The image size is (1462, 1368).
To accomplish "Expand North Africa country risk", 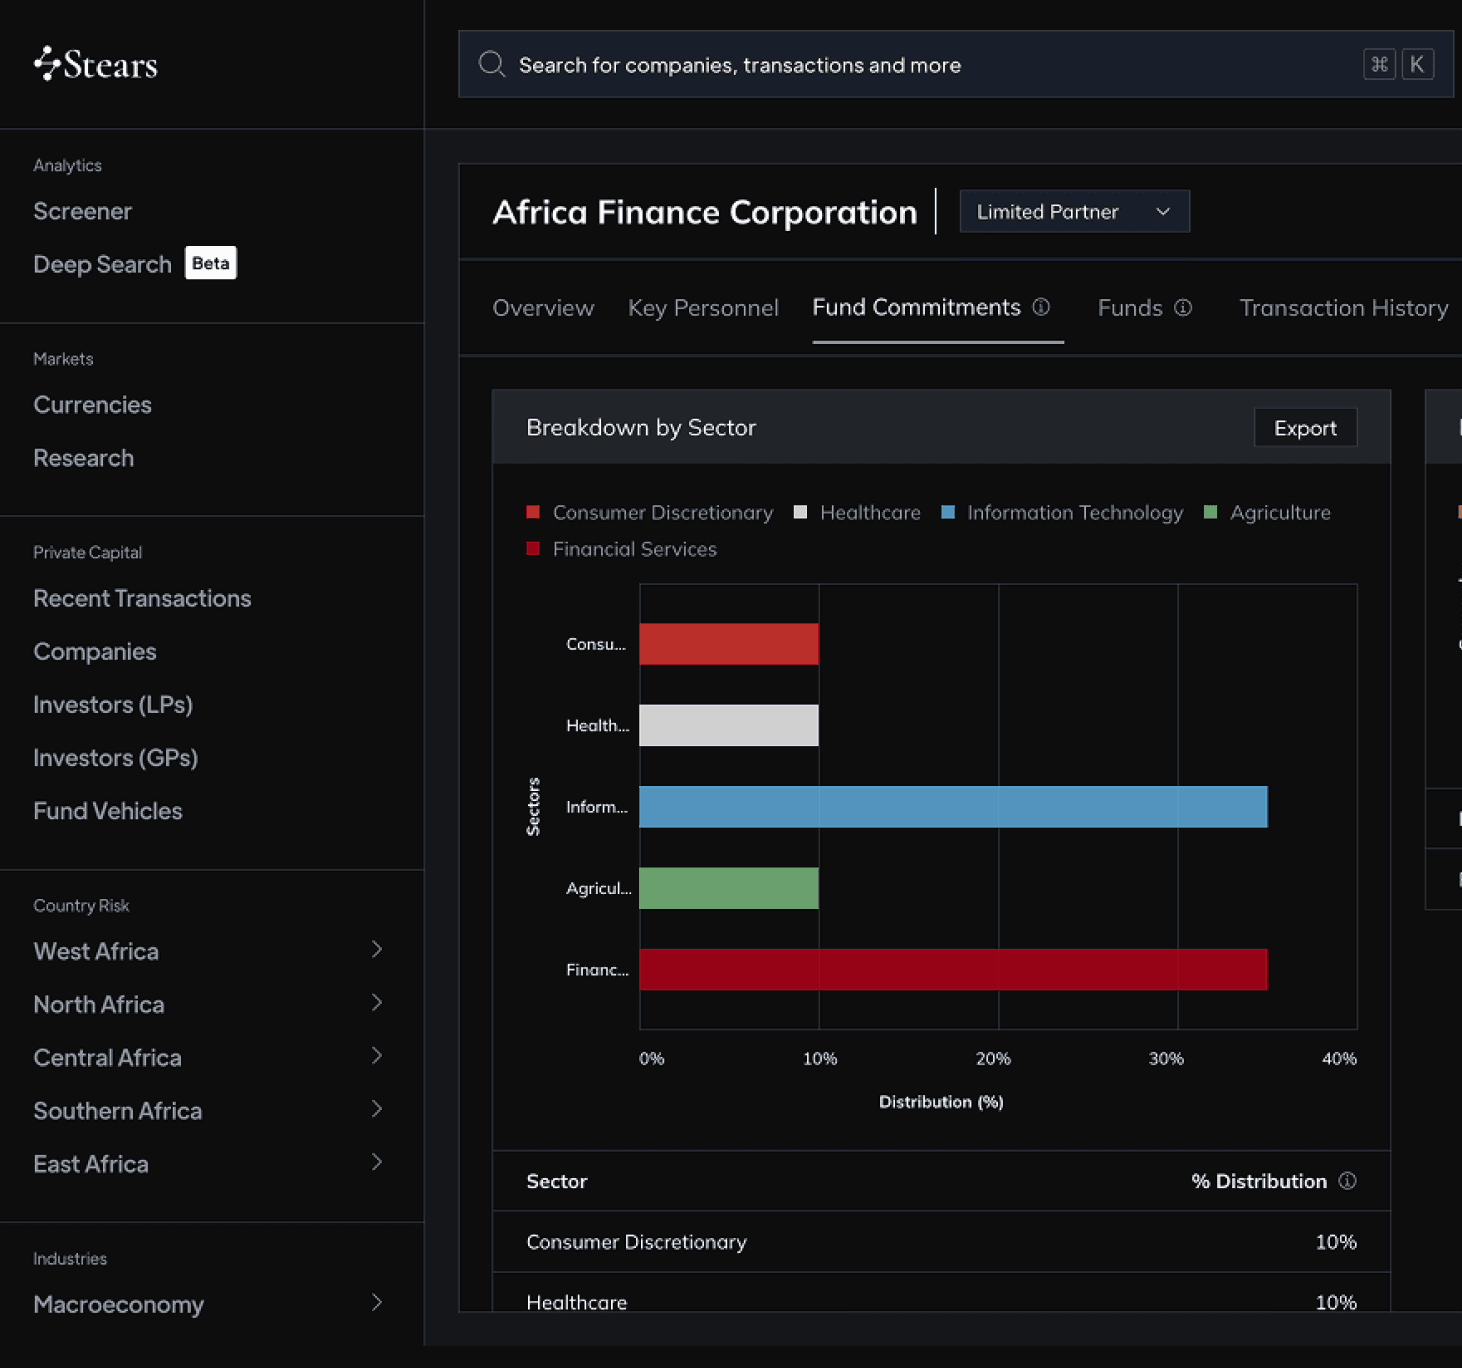I will click(x=377, y=1003).
